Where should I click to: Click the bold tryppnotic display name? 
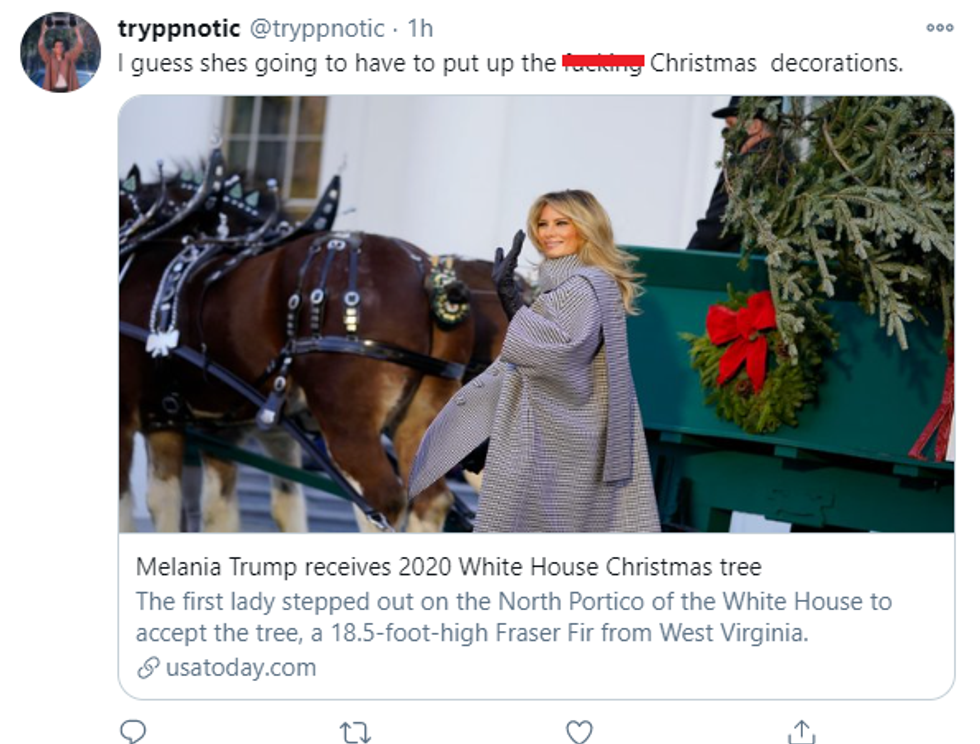[178, 28]
